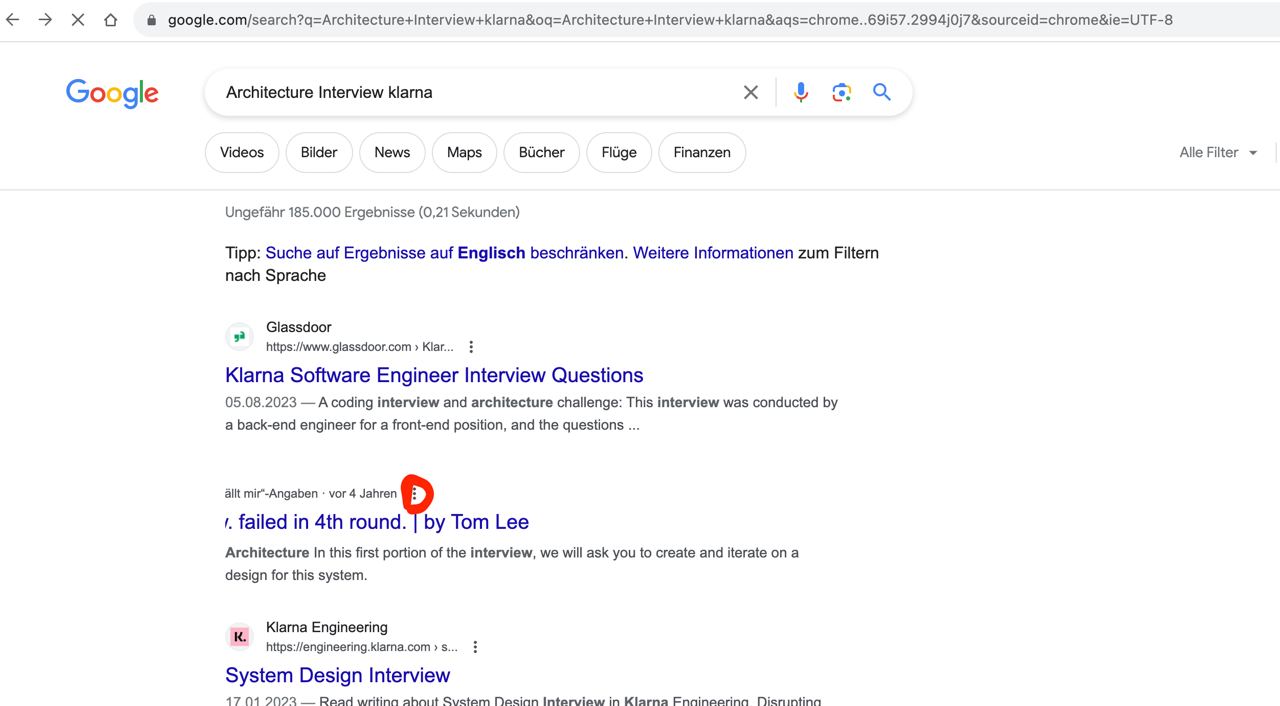
Task: Select the Finanzen filter
Action: (702, 152)
